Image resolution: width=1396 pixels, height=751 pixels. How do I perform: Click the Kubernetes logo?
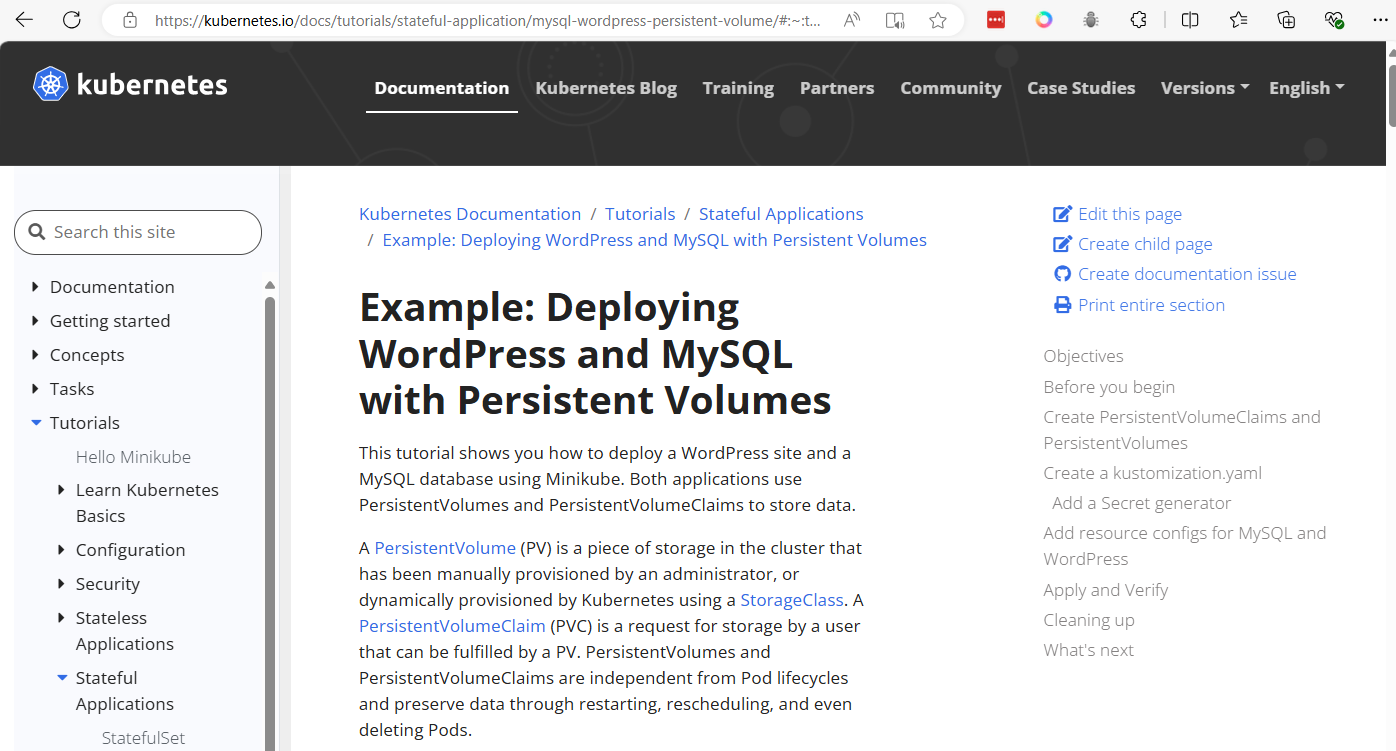point(130,85)
